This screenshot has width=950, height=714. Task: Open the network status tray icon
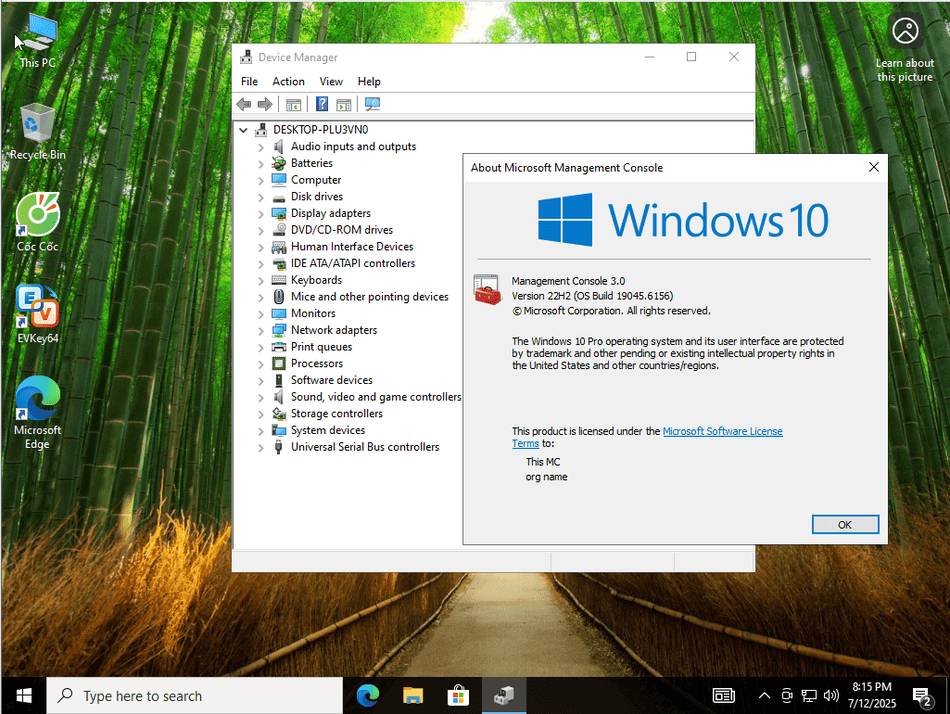tap(809, 696)
